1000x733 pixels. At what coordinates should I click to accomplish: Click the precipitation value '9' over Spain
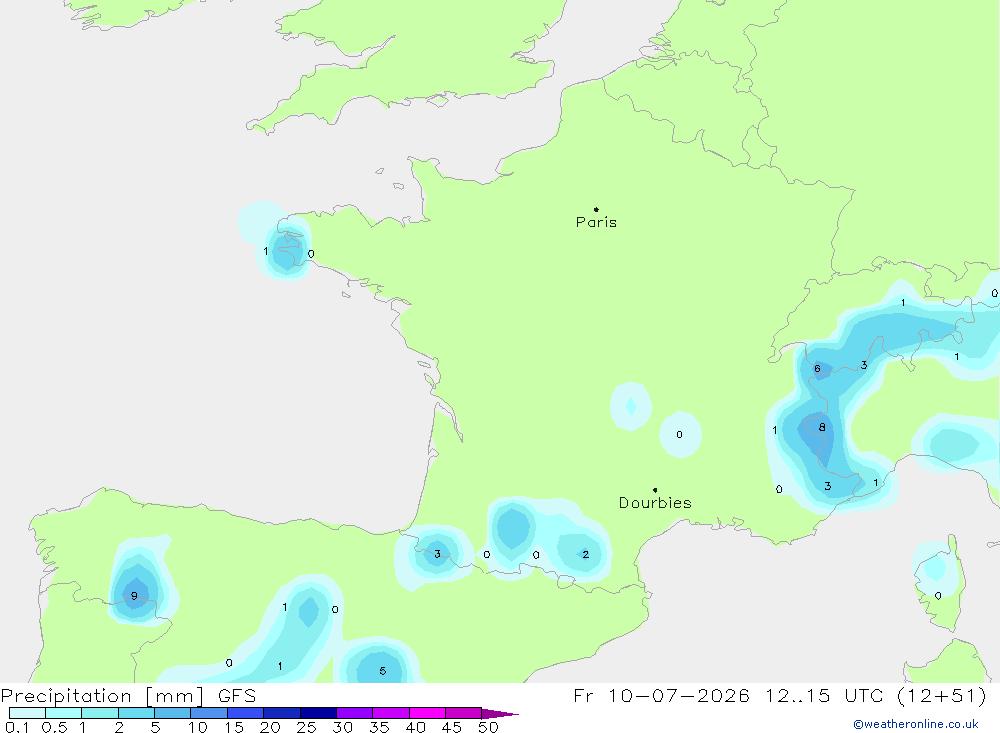[134, 596]
